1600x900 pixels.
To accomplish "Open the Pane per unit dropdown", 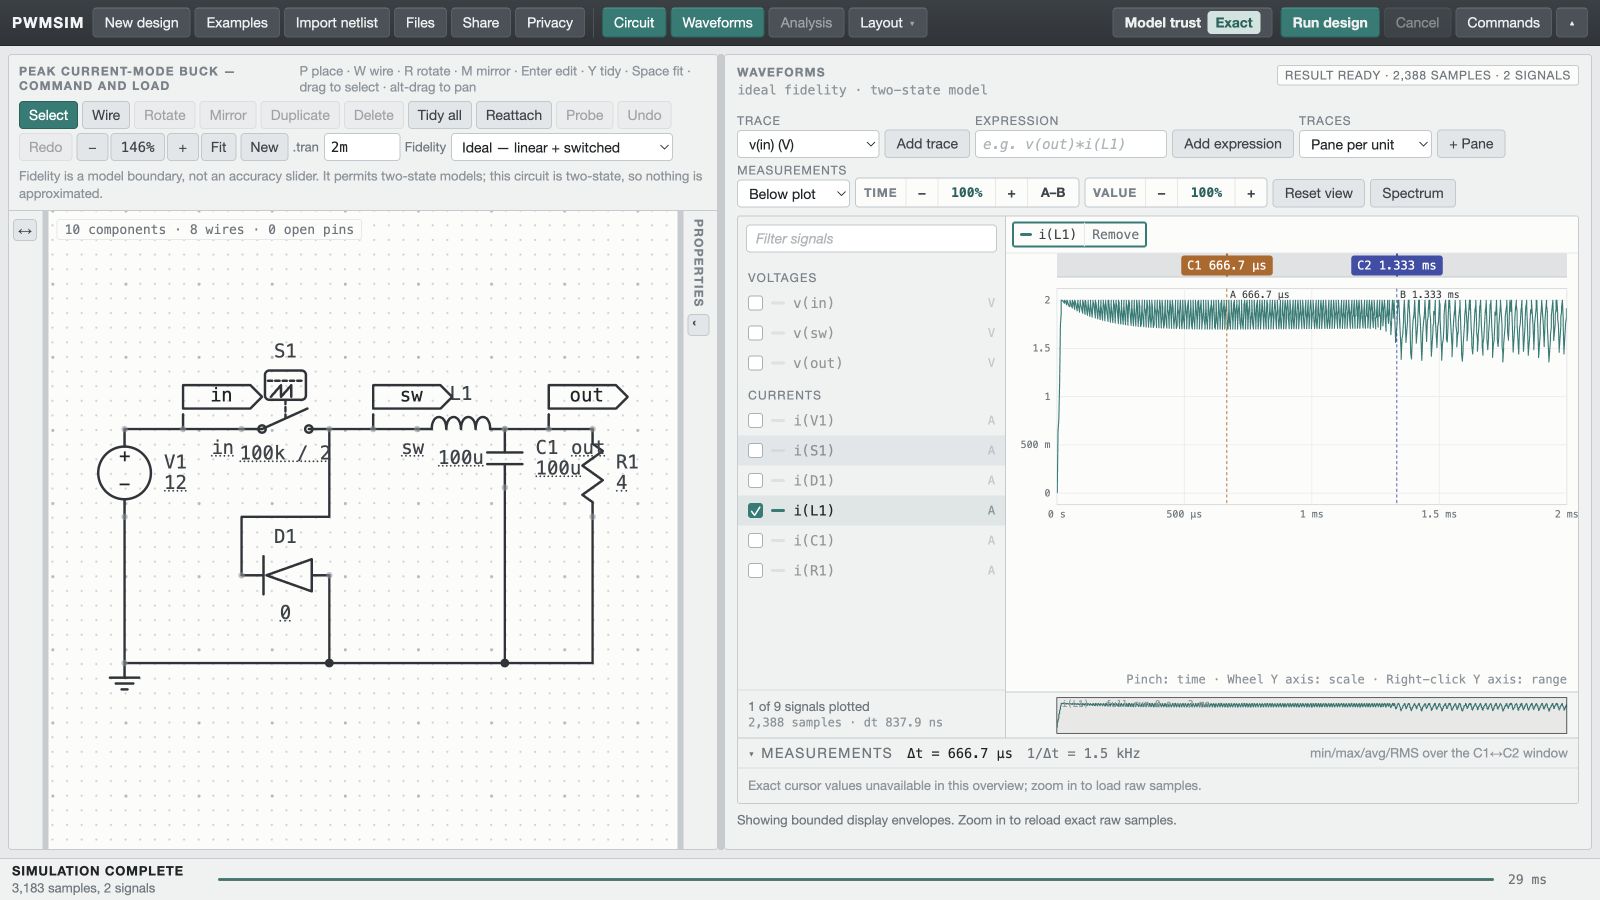I will [1365, 144].
